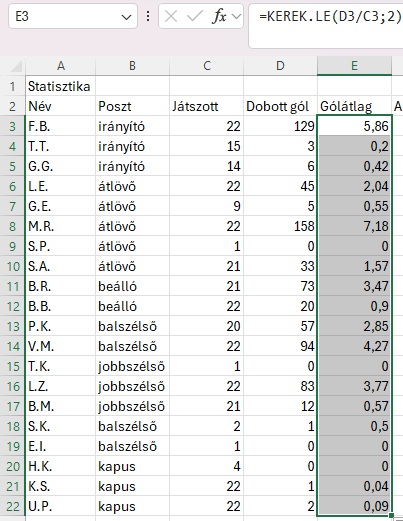Select average cell 4,27

click(354, 346)
